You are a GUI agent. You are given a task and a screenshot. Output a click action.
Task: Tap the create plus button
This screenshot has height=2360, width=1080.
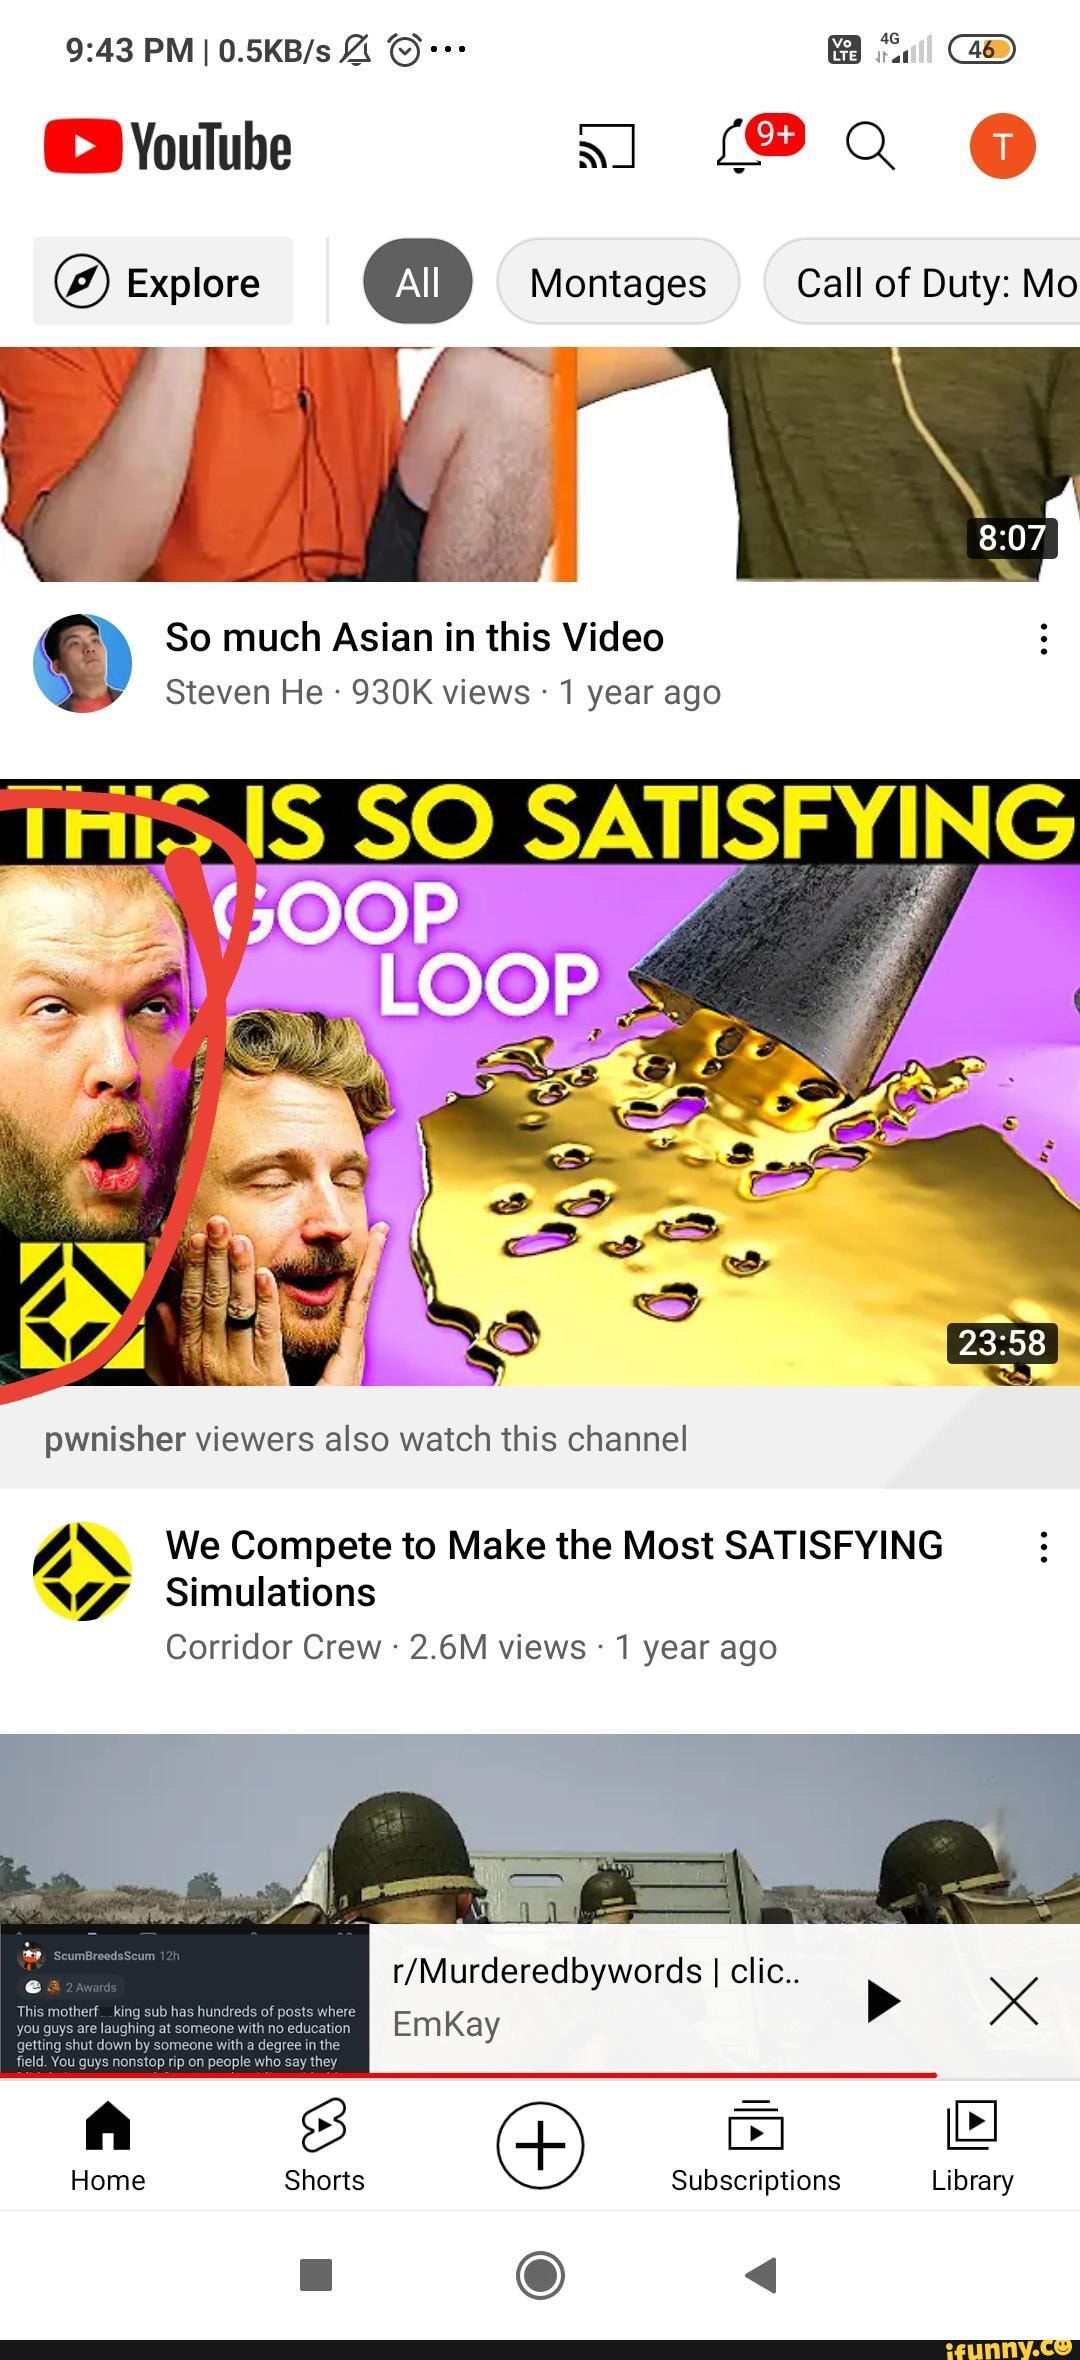[540, 2145]
